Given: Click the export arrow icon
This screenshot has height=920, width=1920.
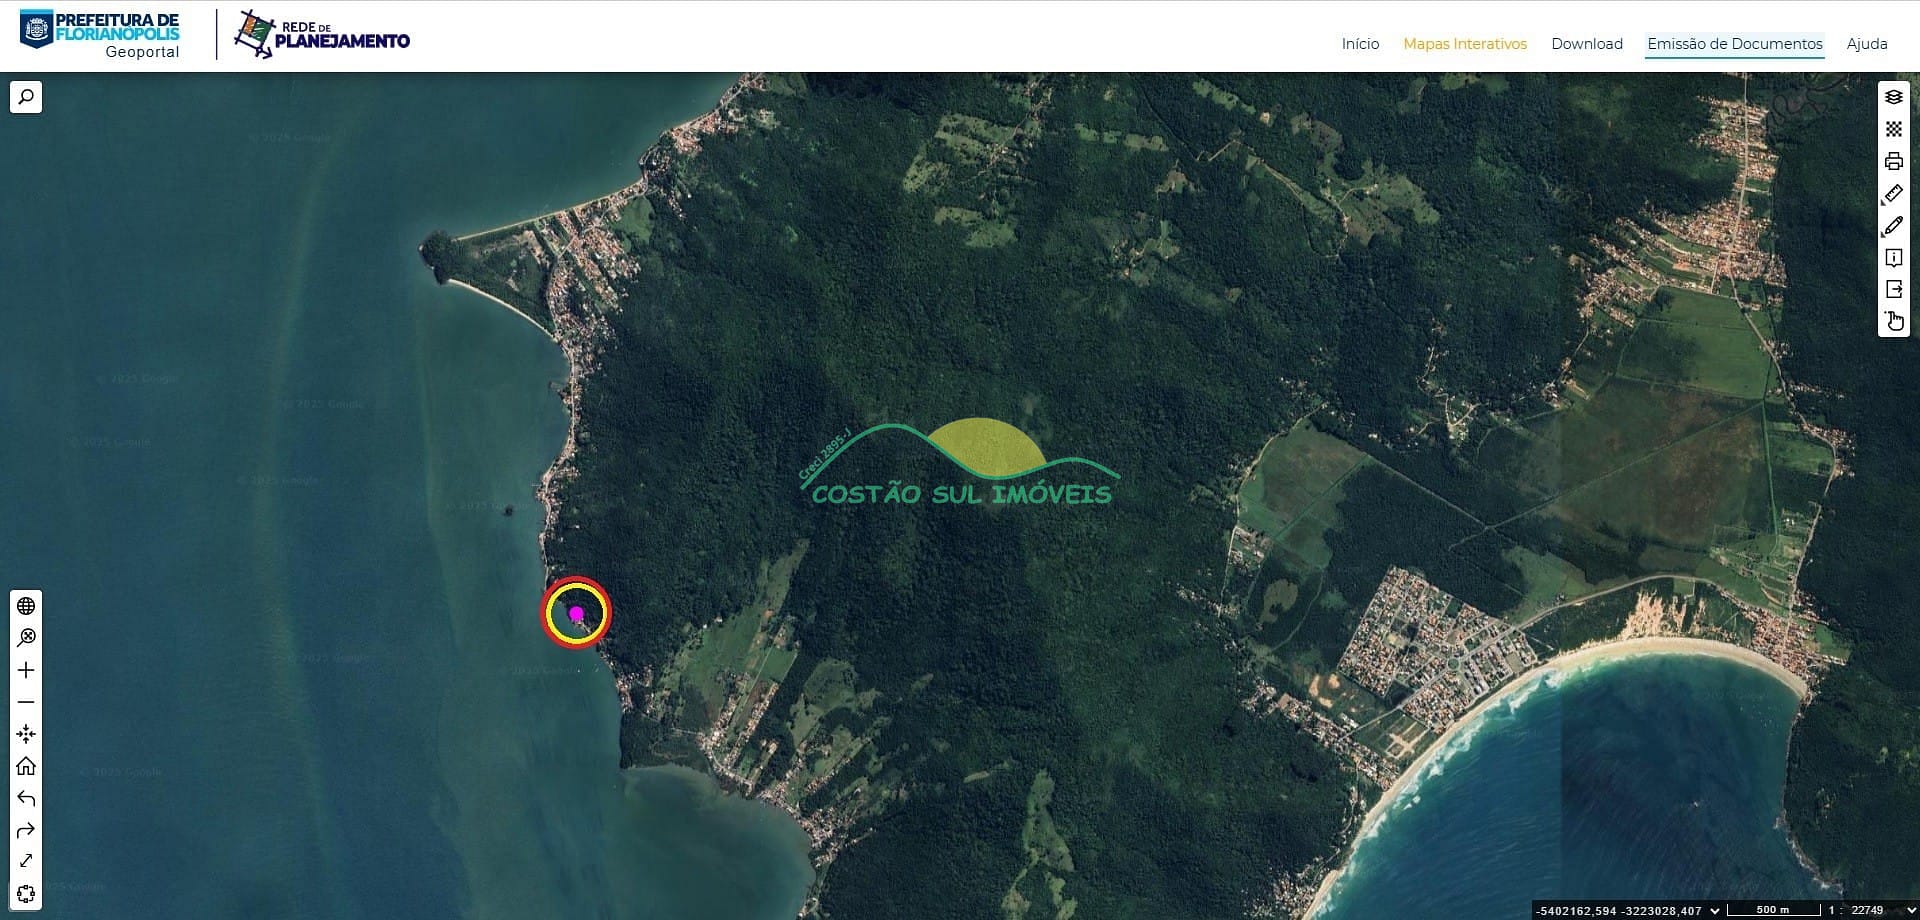Looking at the screenshot, I should [x=1893, y=289].
